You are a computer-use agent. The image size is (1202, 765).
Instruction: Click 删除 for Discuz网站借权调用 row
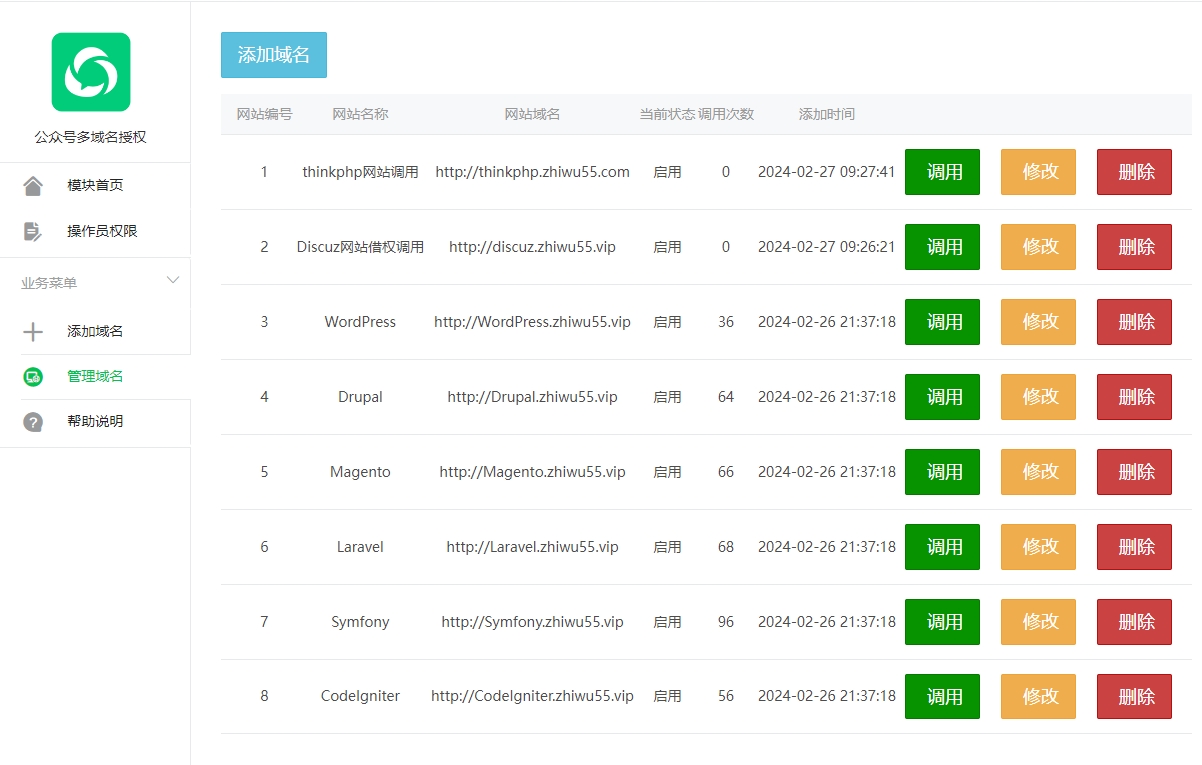1134,247
